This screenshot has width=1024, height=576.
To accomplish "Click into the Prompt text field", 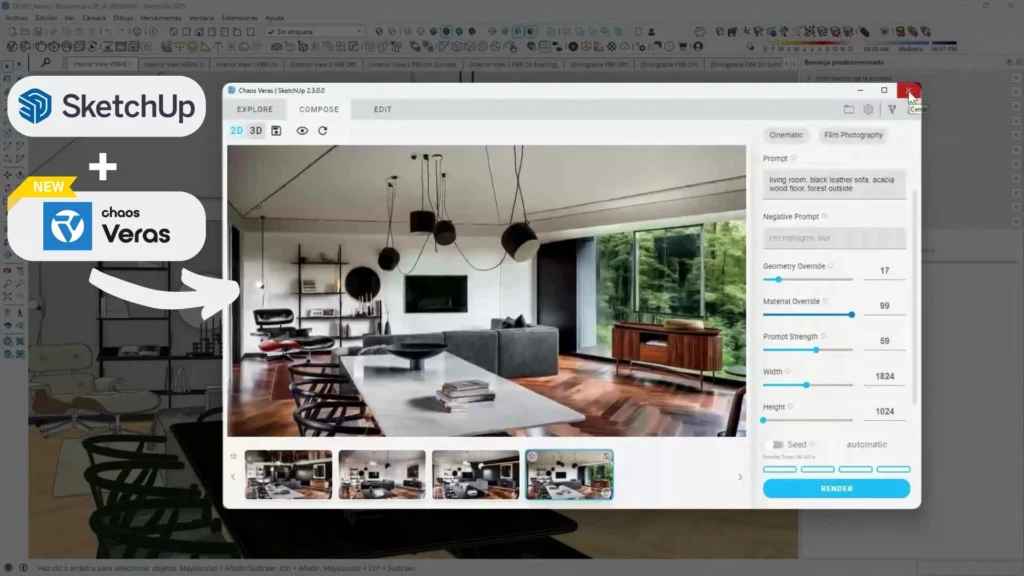I will 834,184.
